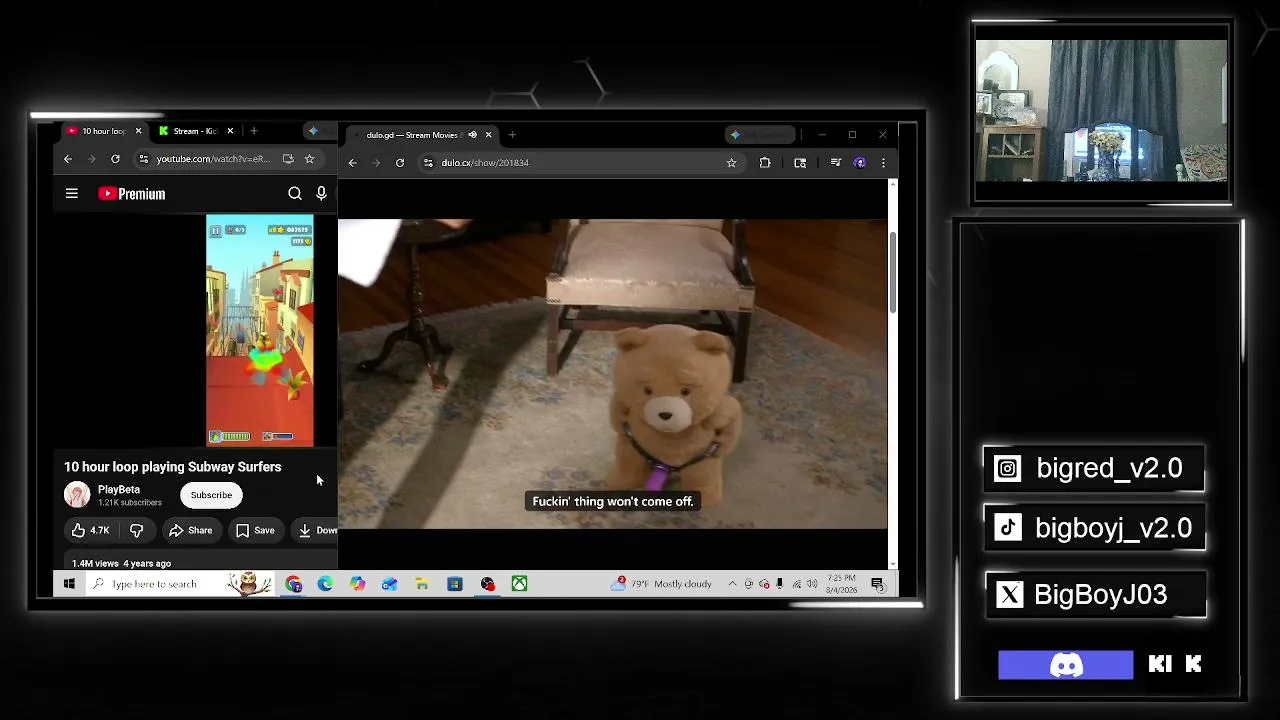Go back in the YouTube browser window
The height and width of the screenshot is (720, 1280).
tap(68, 159)
